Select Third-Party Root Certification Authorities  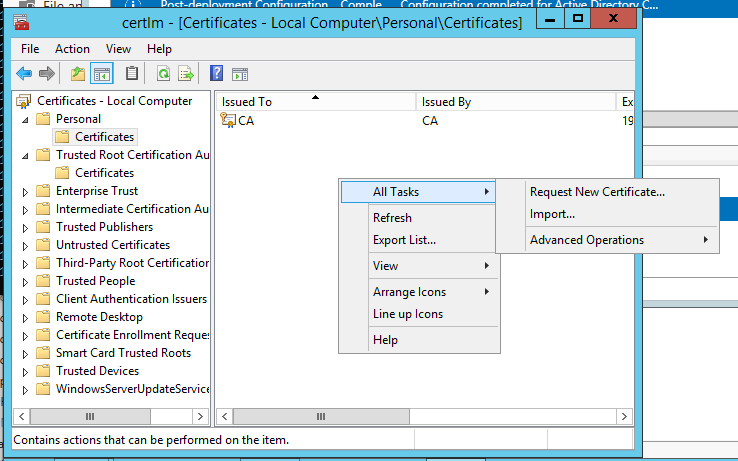(132, 263)
